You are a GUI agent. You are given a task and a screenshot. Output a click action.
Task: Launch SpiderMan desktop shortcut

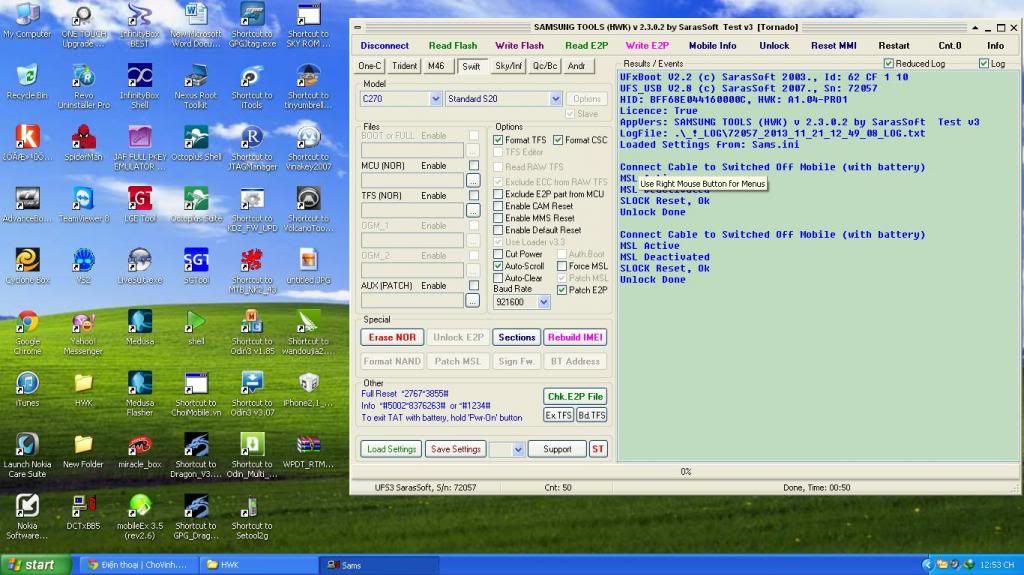84,144
